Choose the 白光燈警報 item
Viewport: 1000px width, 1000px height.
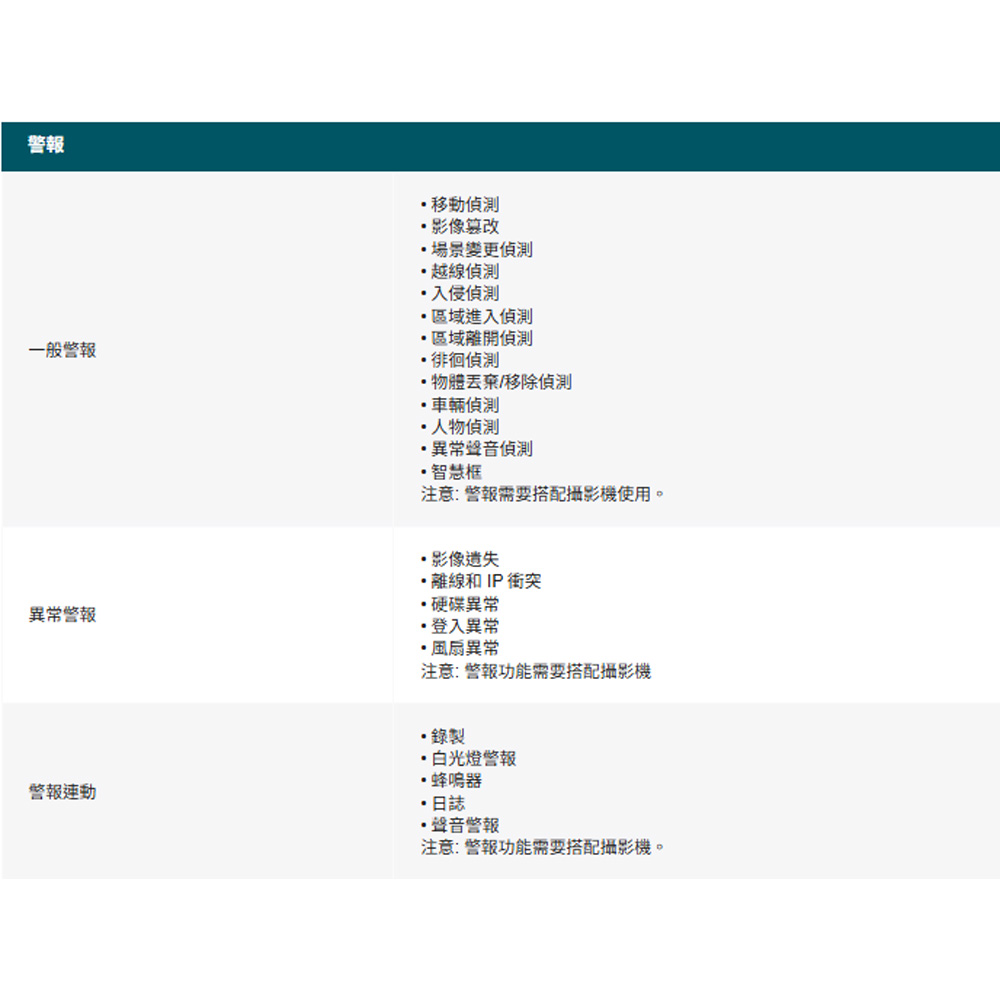pos(473,759)
